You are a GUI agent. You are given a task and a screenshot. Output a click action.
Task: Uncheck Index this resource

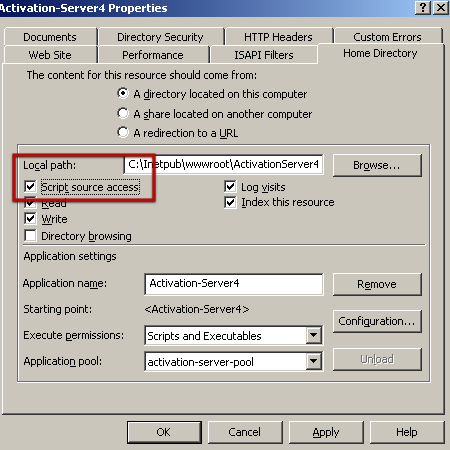[x=230, y=202]
